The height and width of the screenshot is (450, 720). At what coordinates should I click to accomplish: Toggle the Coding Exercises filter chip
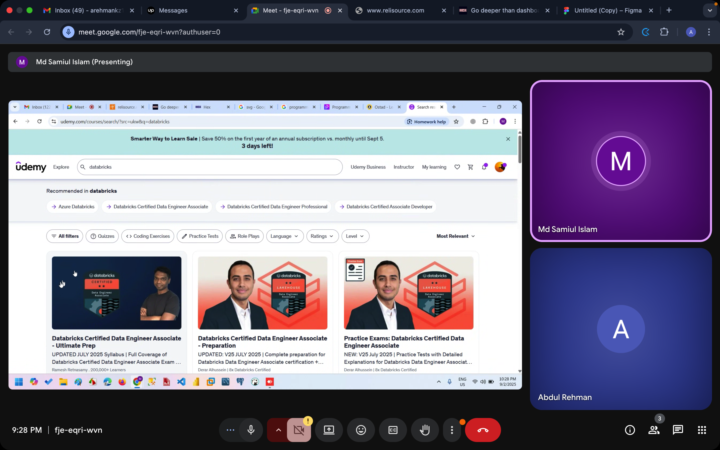click(148, 236)
